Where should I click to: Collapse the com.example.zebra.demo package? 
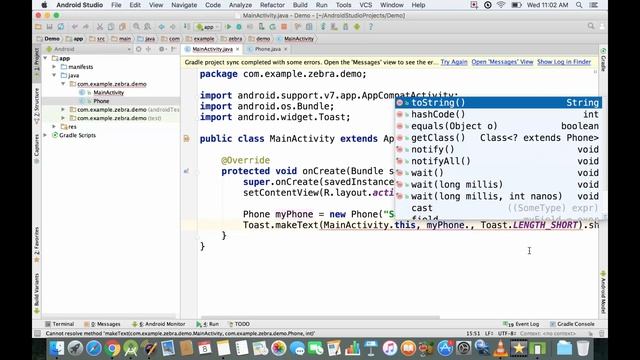tap(63, 84)
